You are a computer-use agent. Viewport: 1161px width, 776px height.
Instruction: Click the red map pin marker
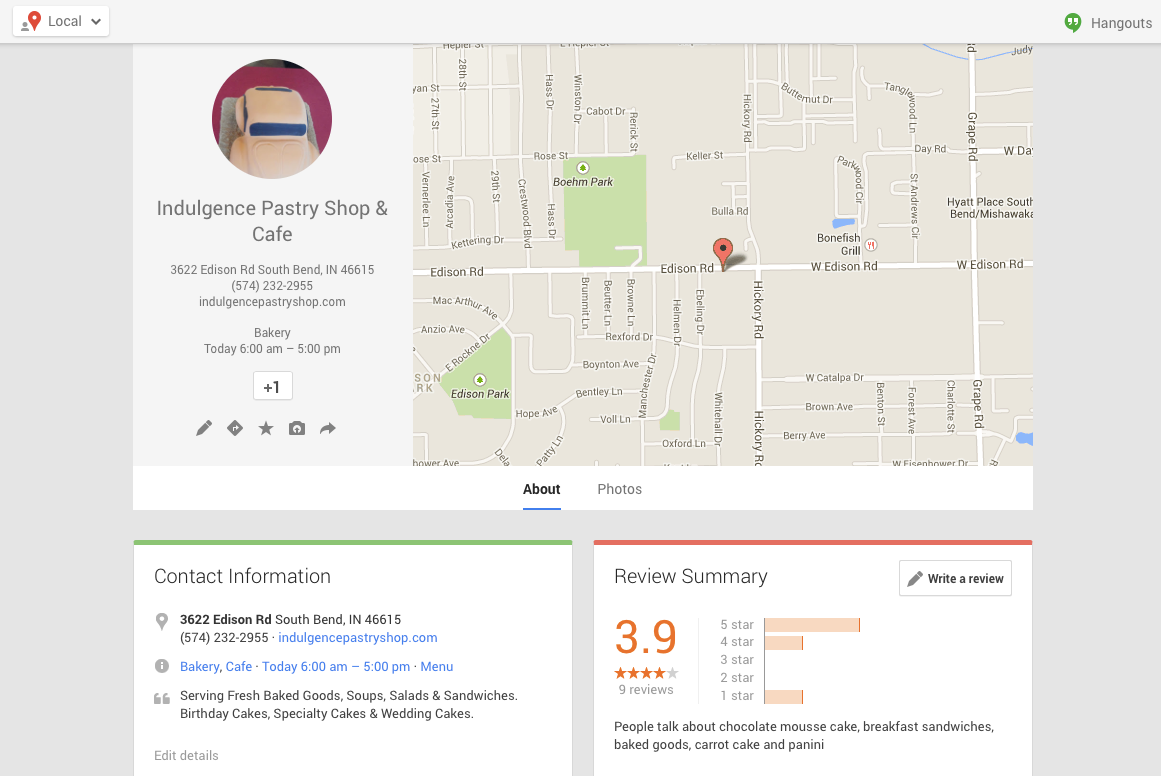(x=722, y=252)
